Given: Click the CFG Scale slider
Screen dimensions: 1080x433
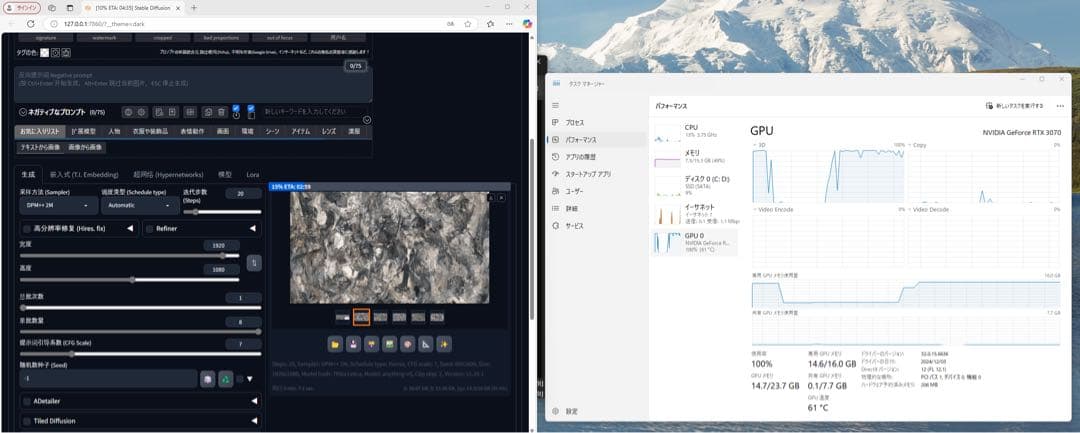Looking at the screenshot, I should [x=138, y=354].
